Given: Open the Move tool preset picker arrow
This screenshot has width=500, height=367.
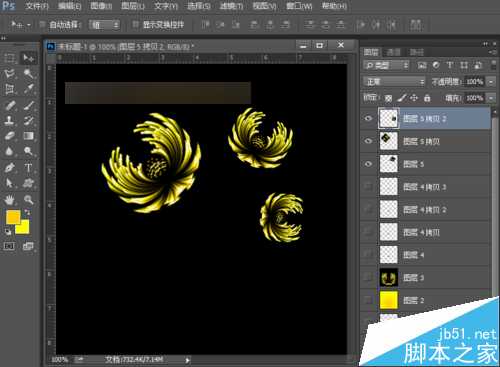Looking at the screenshot, I should [29, 25].
